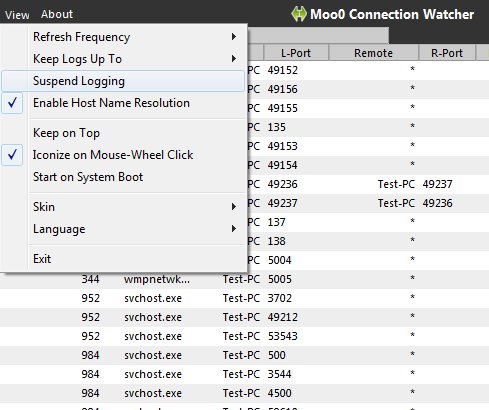The height and width of the screenshot is (410, 489).
Task: Select svchost.exe in the port 3544 row
Action: [x=153, y=374]
